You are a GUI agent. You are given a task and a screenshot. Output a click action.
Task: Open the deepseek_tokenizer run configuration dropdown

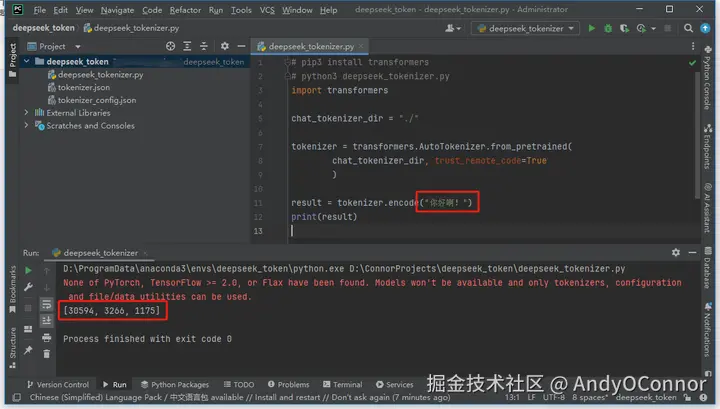tap(526, 28)
